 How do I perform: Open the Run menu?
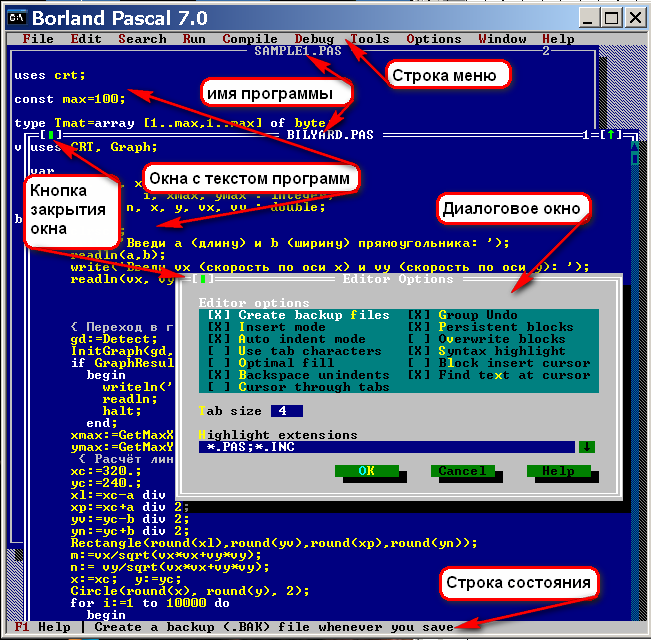(194, 39)
